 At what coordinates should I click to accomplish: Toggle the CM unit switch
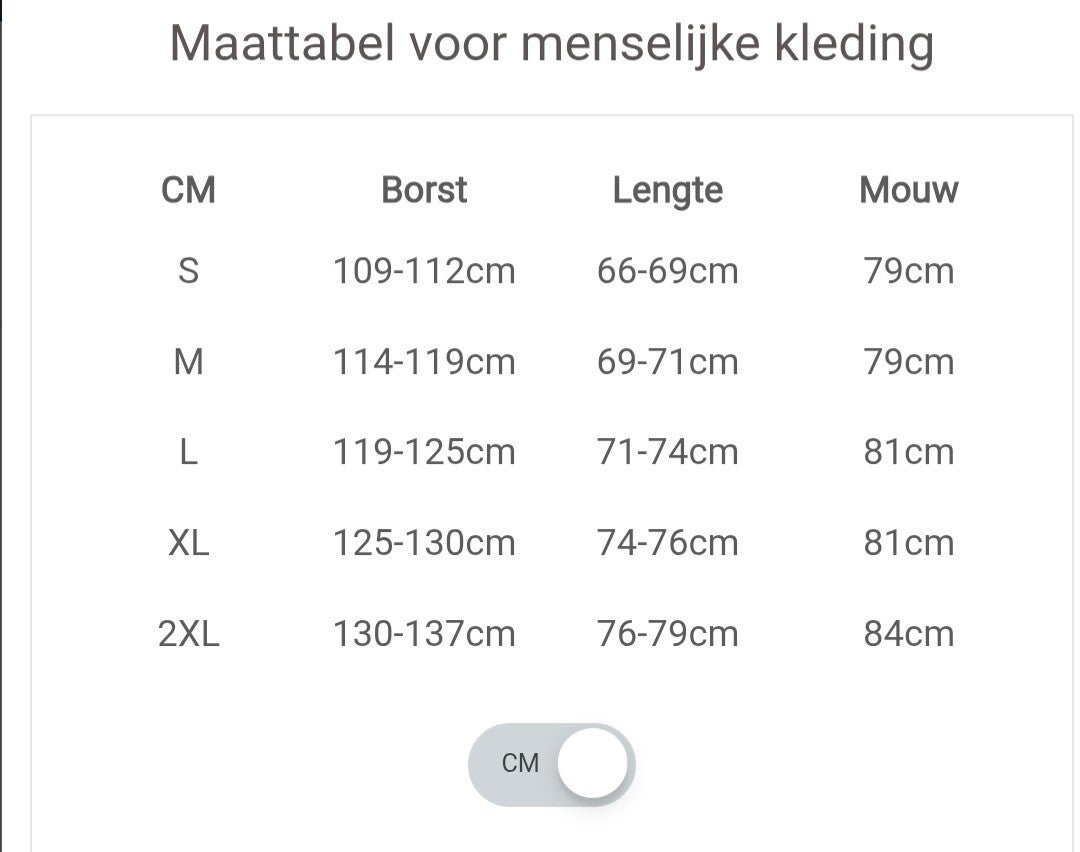point(551,764)
